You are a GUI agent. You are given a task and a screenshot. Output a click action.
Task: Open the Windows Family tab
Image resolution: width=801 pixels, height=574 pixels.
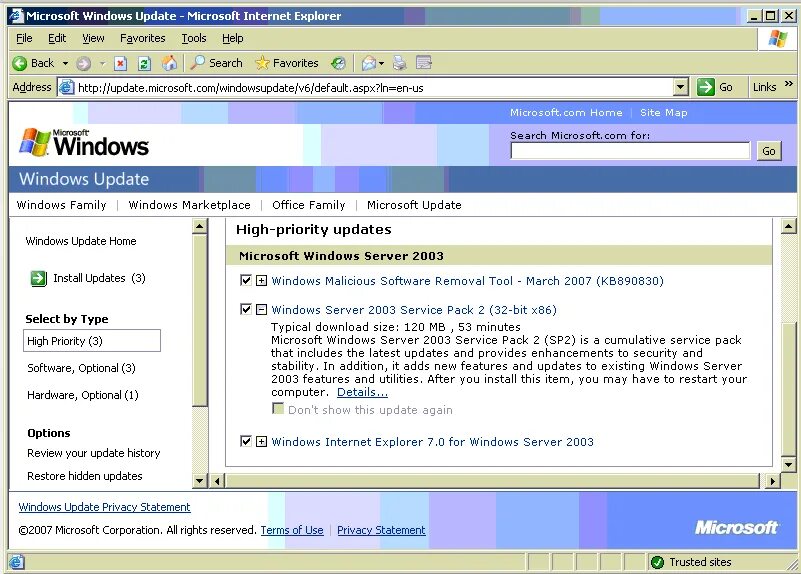tap(61, 205)
